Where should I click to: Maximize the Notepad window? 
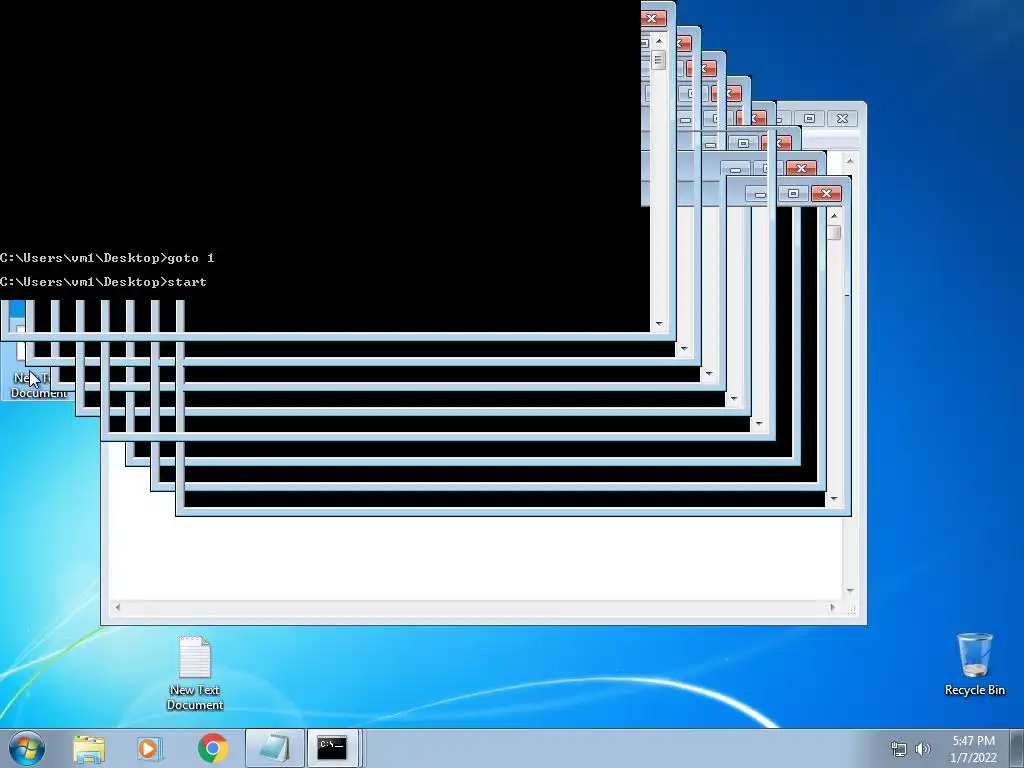[x=810, y=118]
